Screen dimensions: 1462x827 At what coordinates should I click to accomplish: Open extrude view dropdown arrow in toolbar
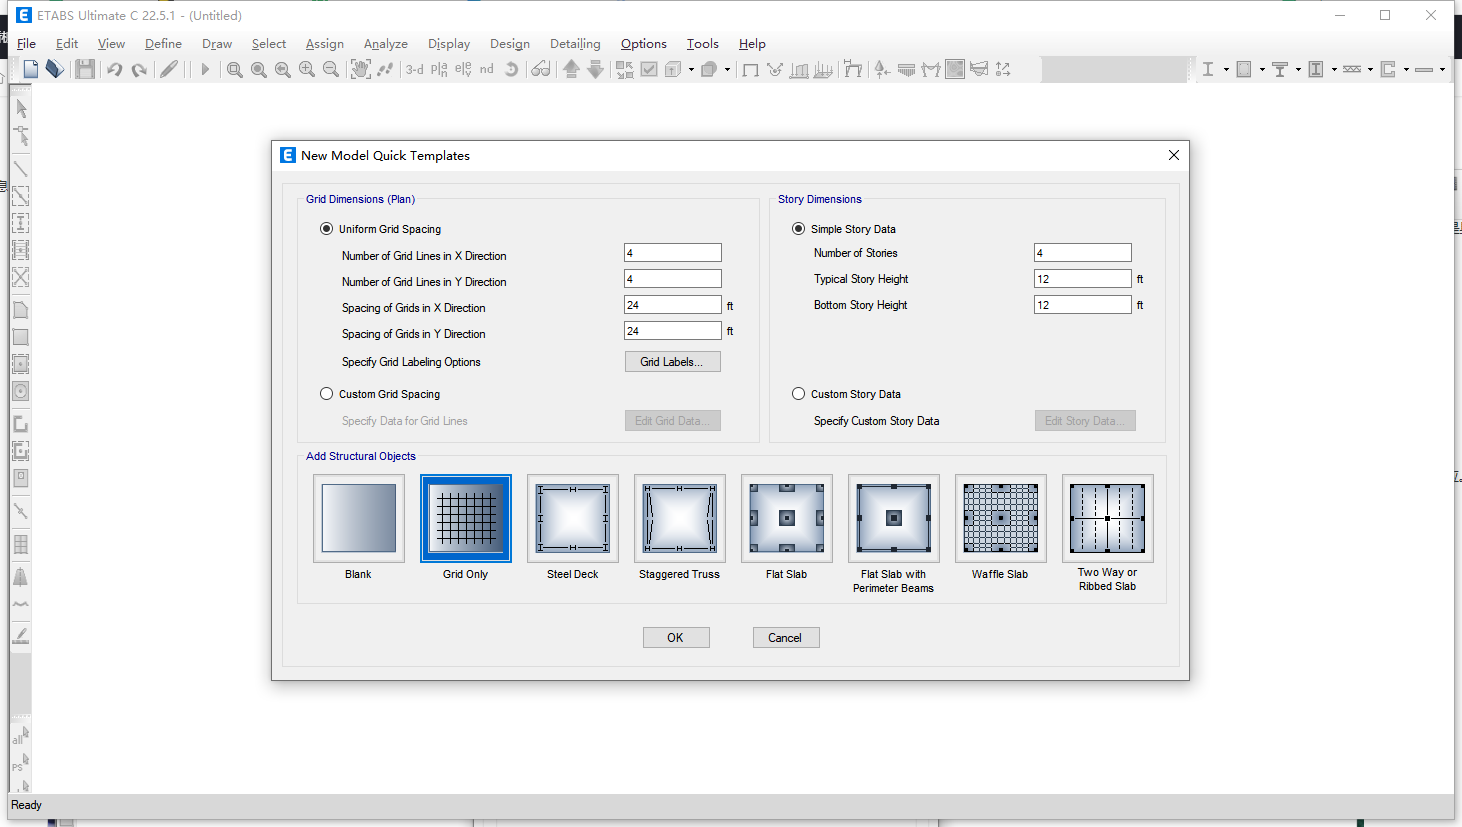pyautogui.click(x=691, y=69)
